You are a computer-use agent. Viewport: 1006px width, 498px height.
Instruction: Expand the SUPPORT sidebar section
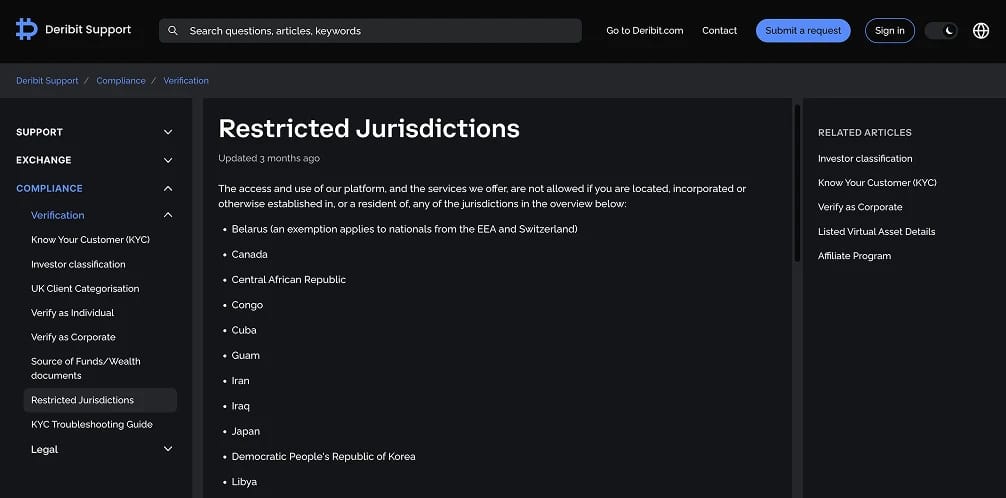[x=168, y=132]
